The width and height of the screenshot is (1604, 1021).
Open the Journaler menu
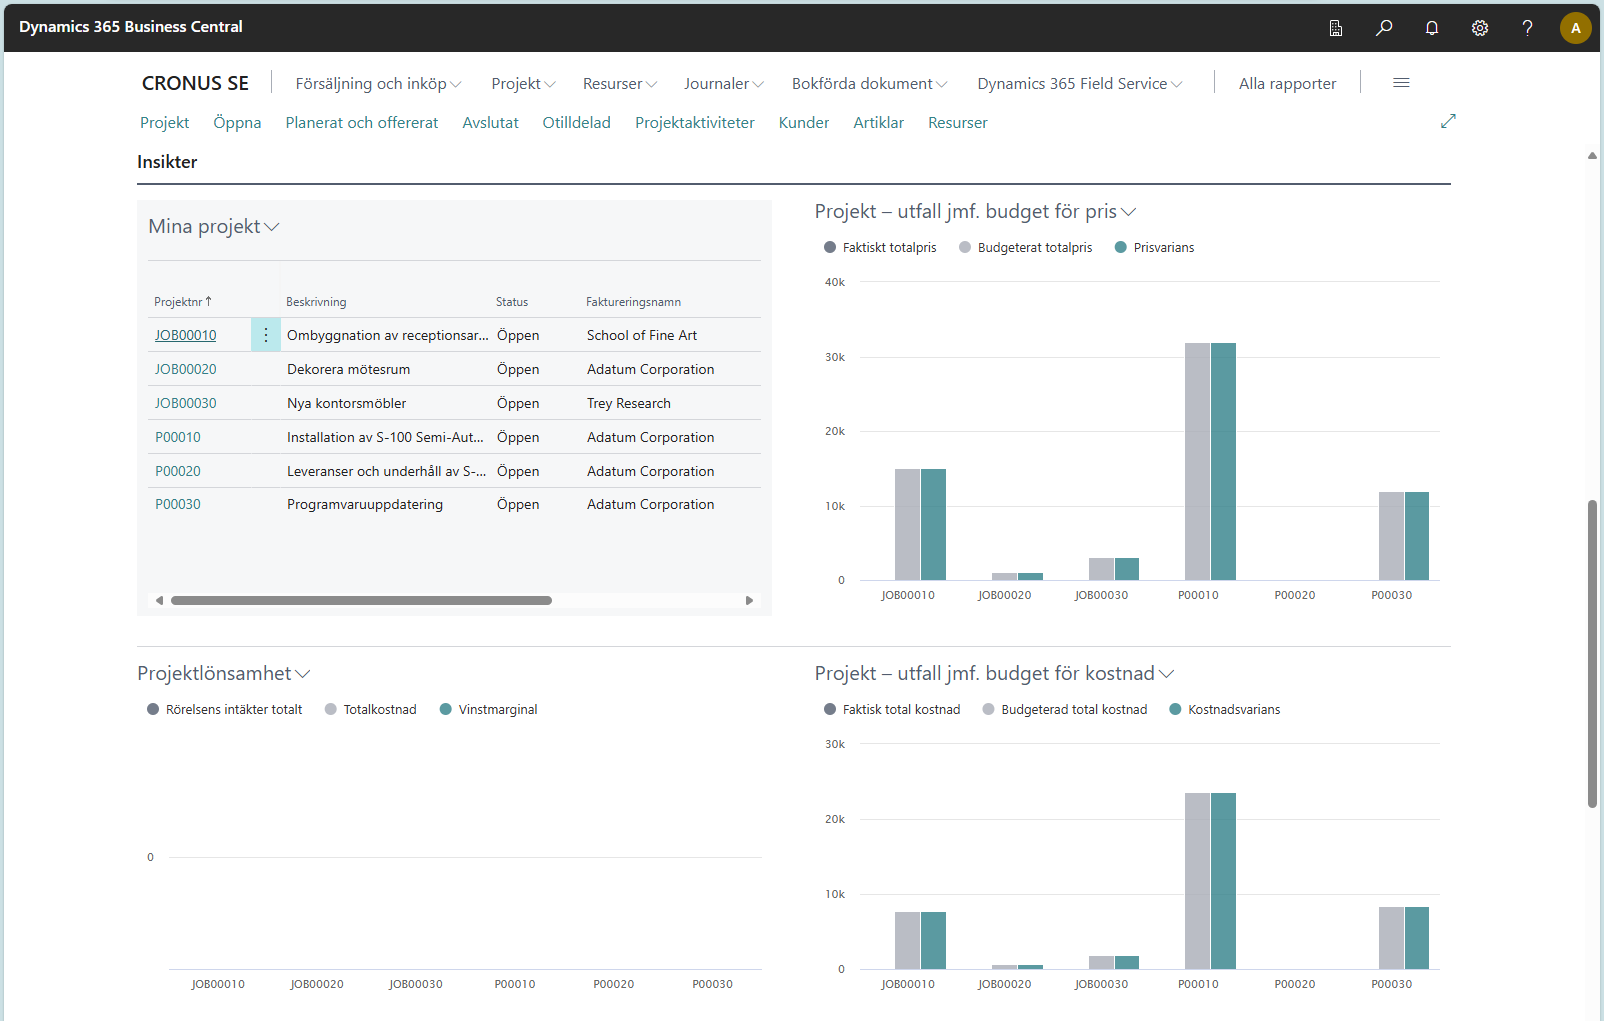(723, 84)
